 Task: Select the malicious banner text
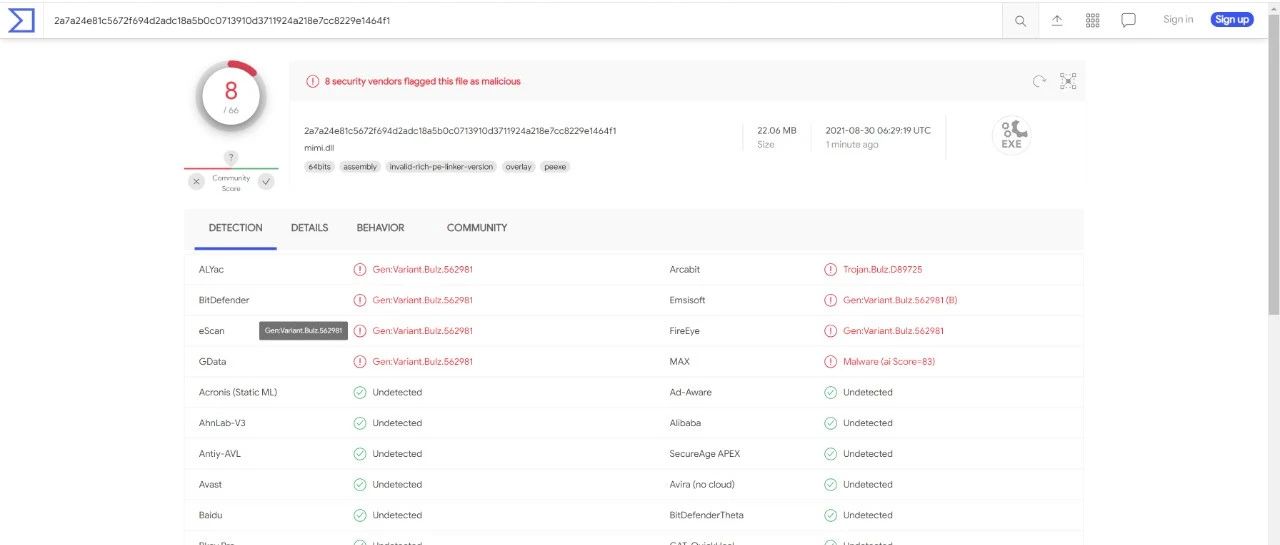point(422,81)
